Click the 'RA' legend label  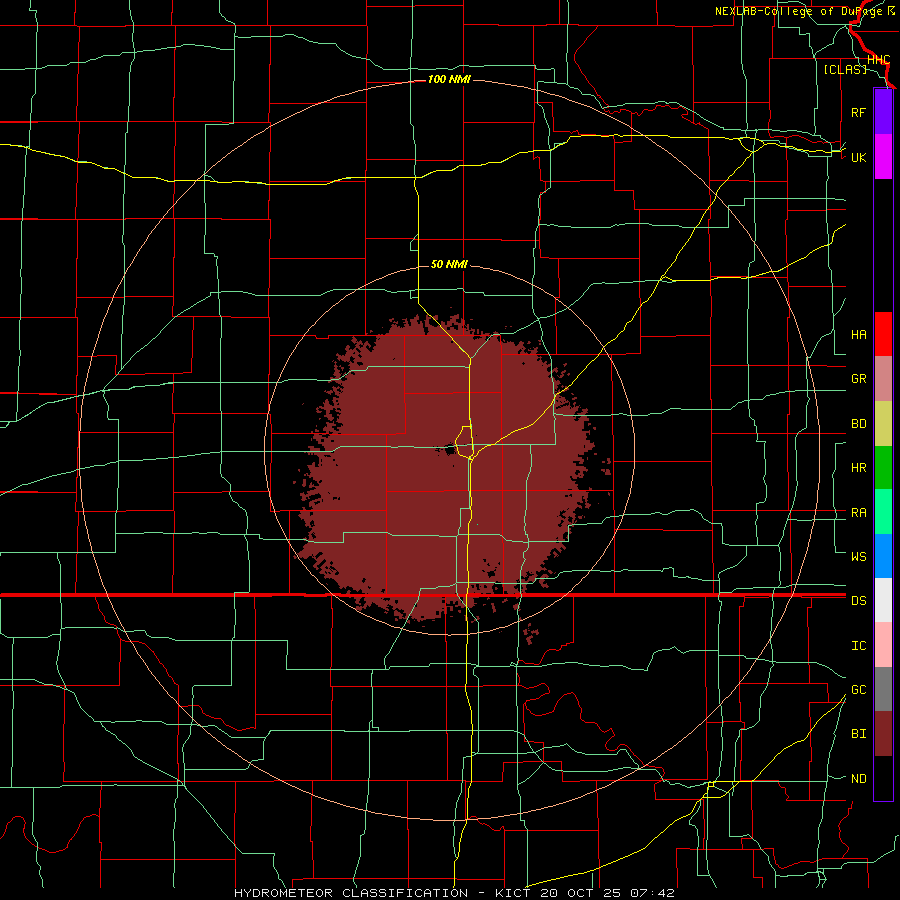pos(858,513)
